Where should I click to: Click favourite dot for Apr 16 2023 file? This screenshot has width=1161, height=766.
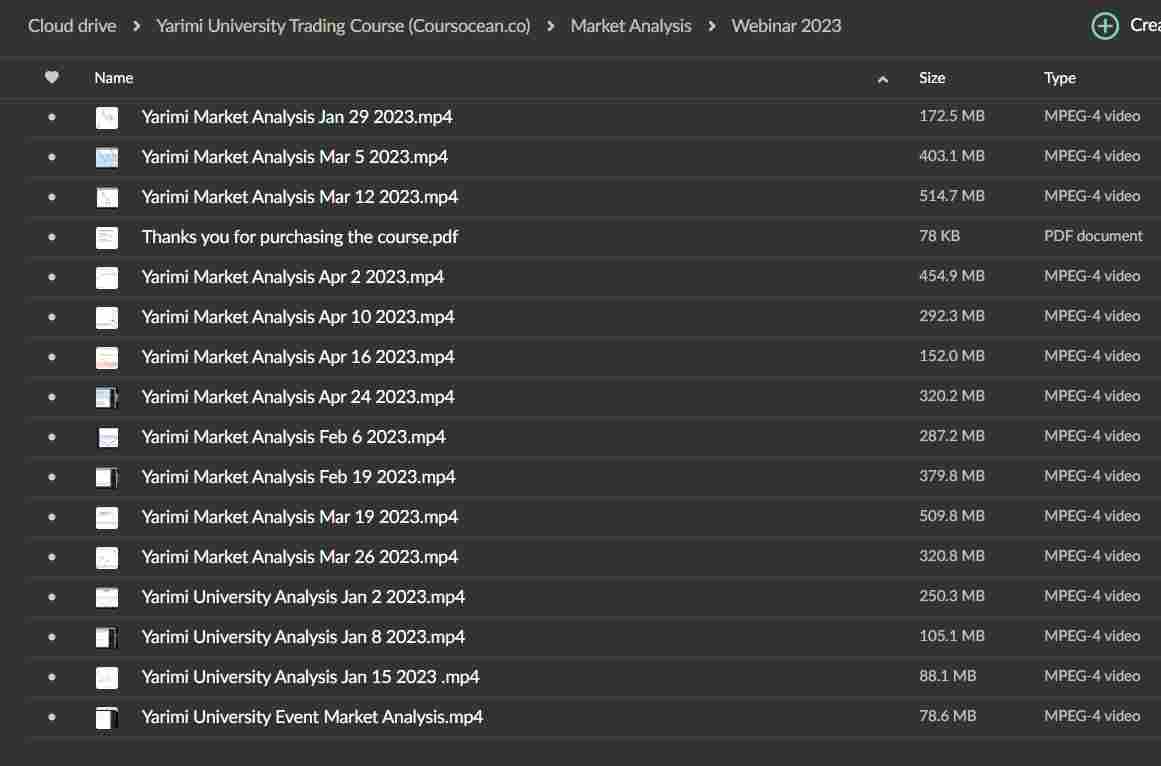coord(52,357)
